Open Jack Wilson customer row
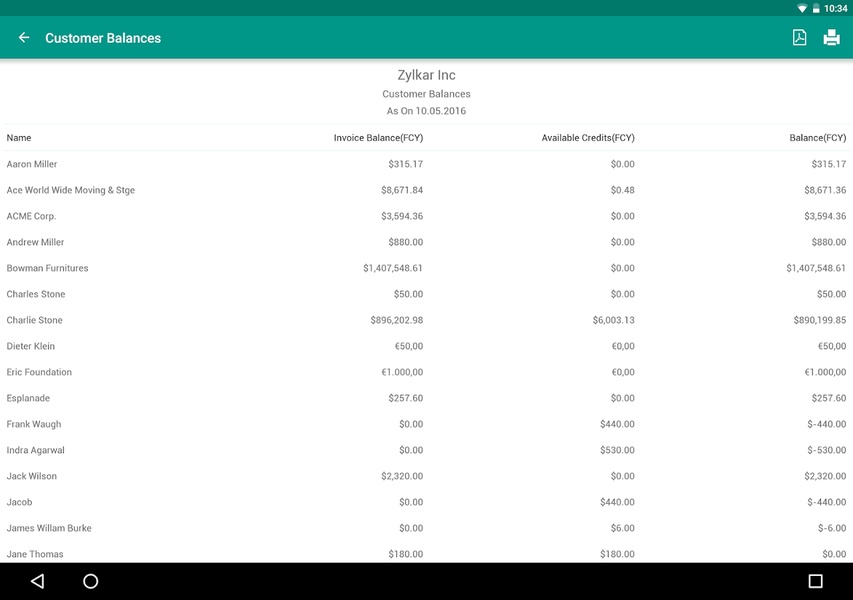Viewport: 853px width, 600px height. tap(426, 476)
